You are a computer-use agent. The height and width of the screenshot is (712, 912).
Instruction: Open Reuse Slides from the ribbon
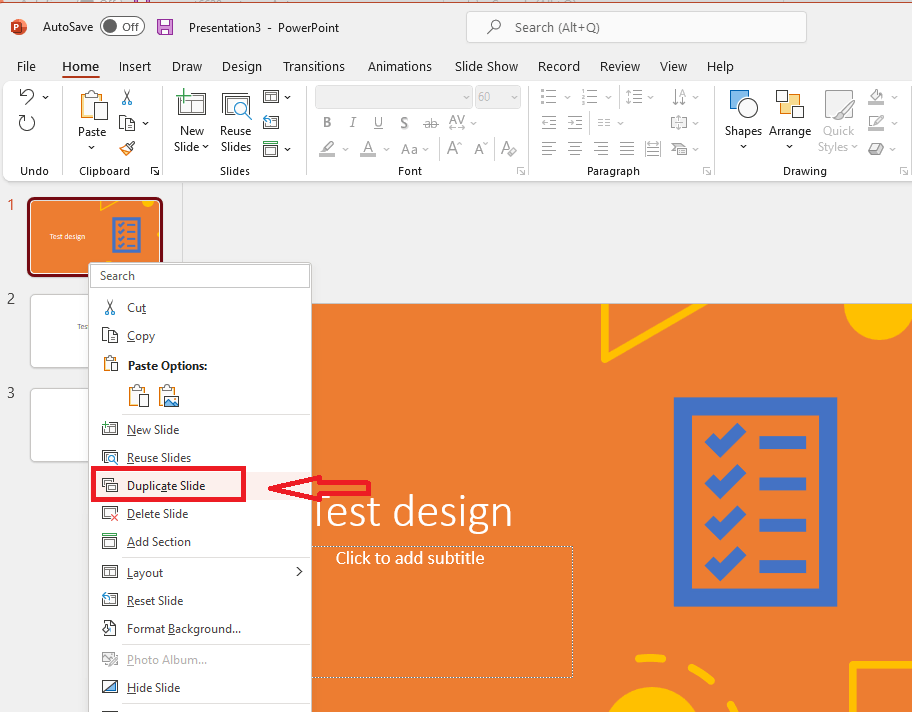click(236, 105)
